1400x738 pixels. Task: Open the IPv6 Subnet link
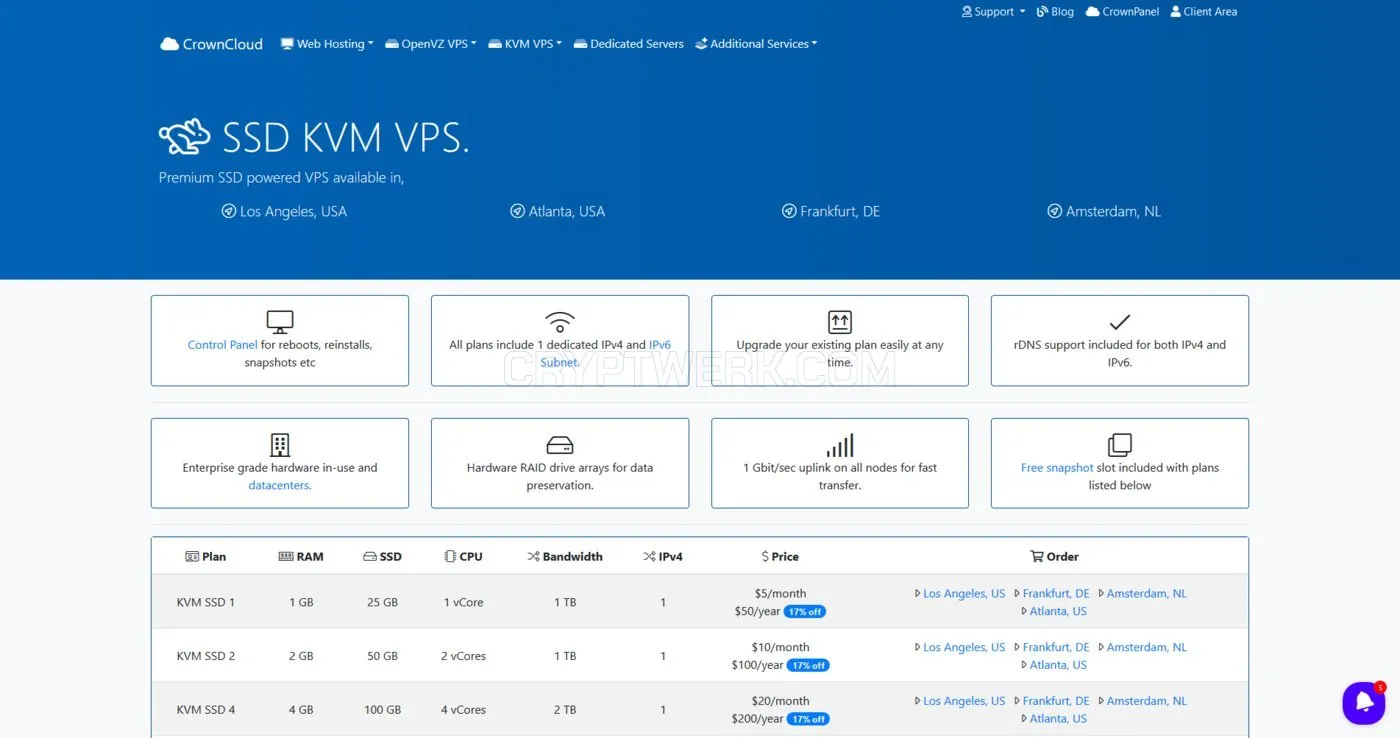(x=606, y=354)
